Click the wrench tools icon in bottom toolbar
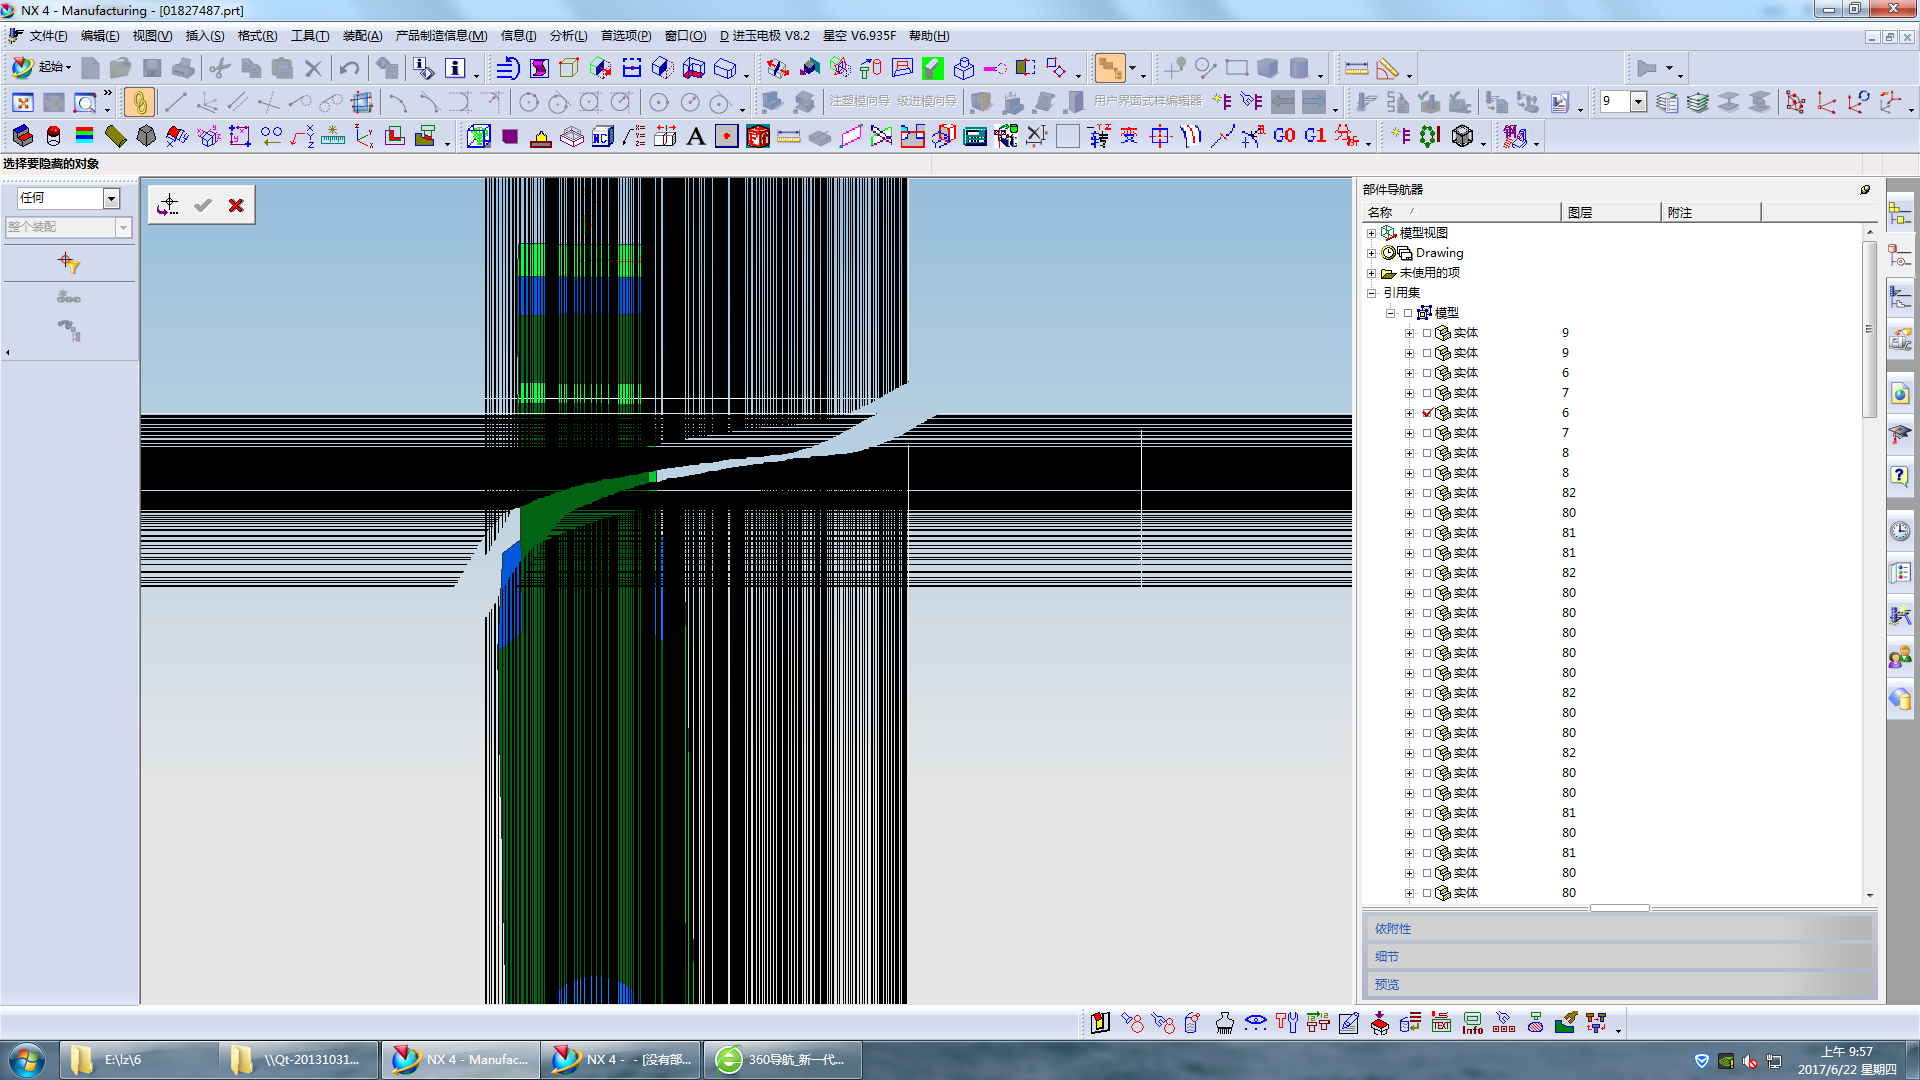The height and width of the screenshot is (1080, 1920). pos(1287,1023)
